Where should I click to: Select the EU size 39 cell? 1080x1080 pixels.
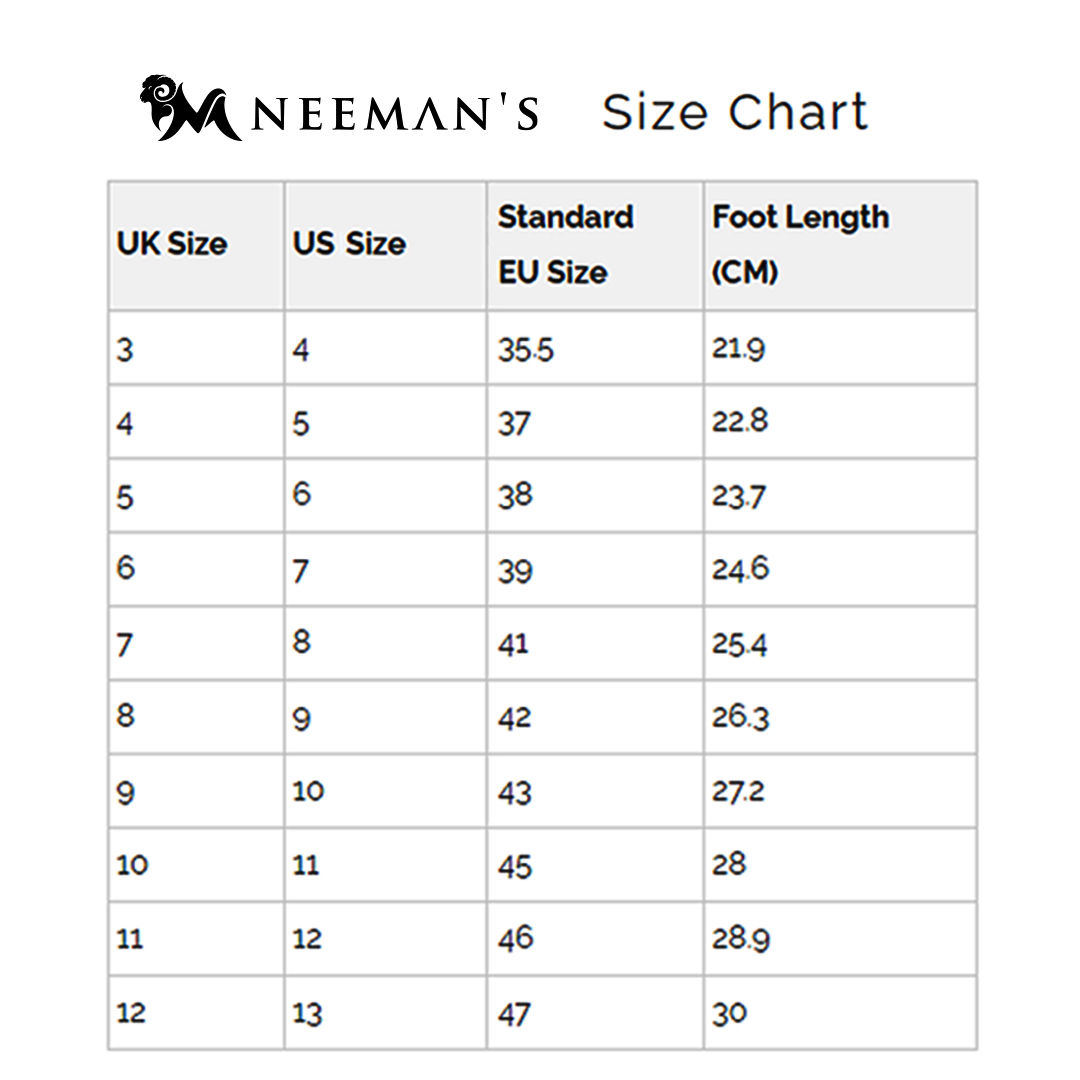(x=515, y=571)
